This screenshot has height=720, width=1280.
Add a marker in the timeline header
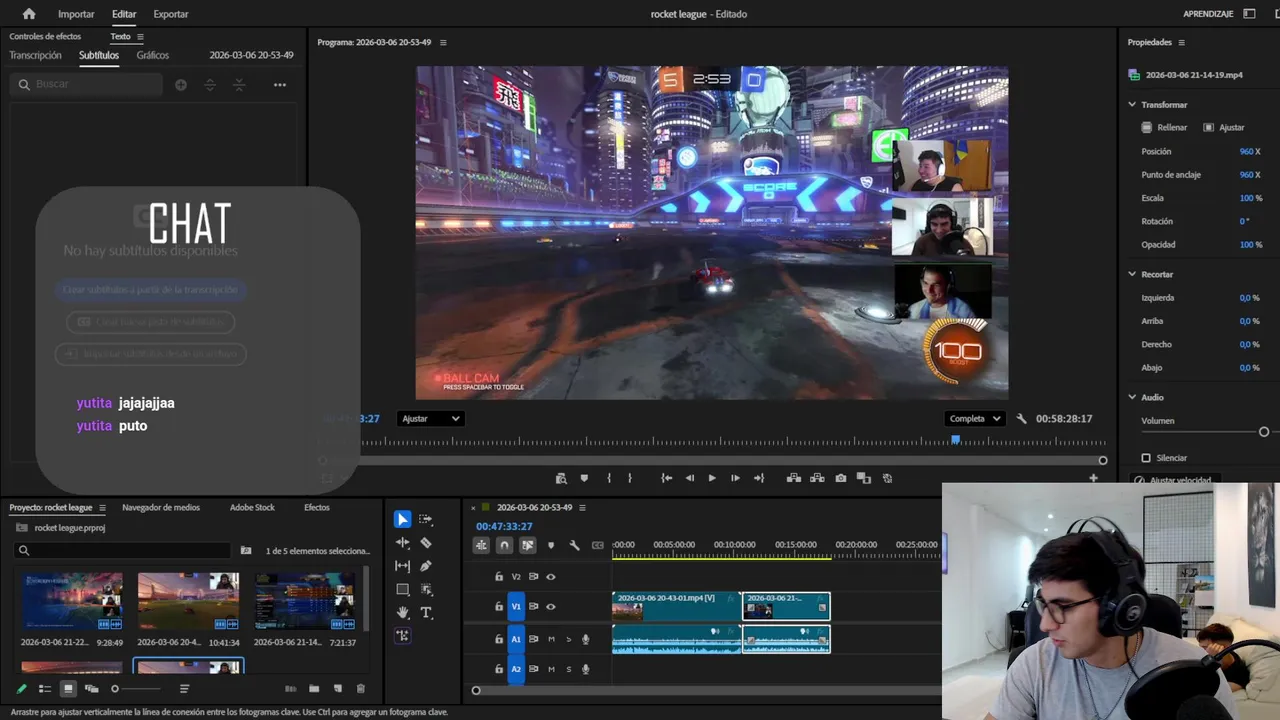coord(550,545)
